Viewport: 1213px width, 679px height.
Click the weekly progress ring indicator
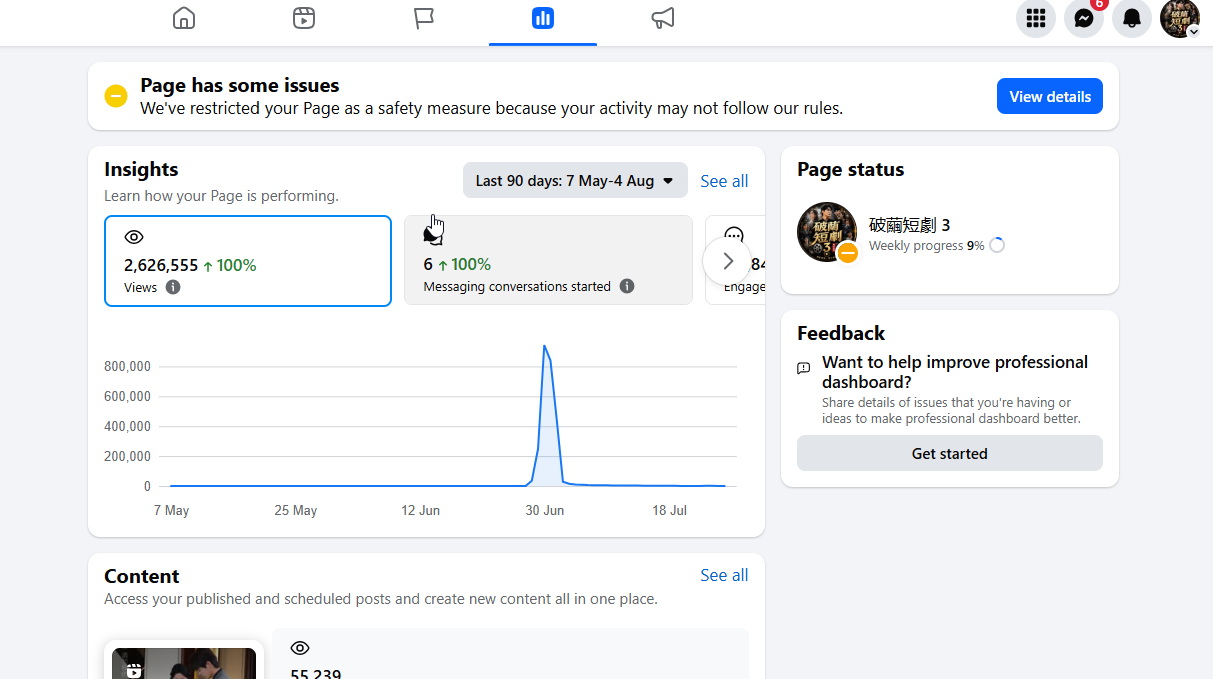point(996,245)
